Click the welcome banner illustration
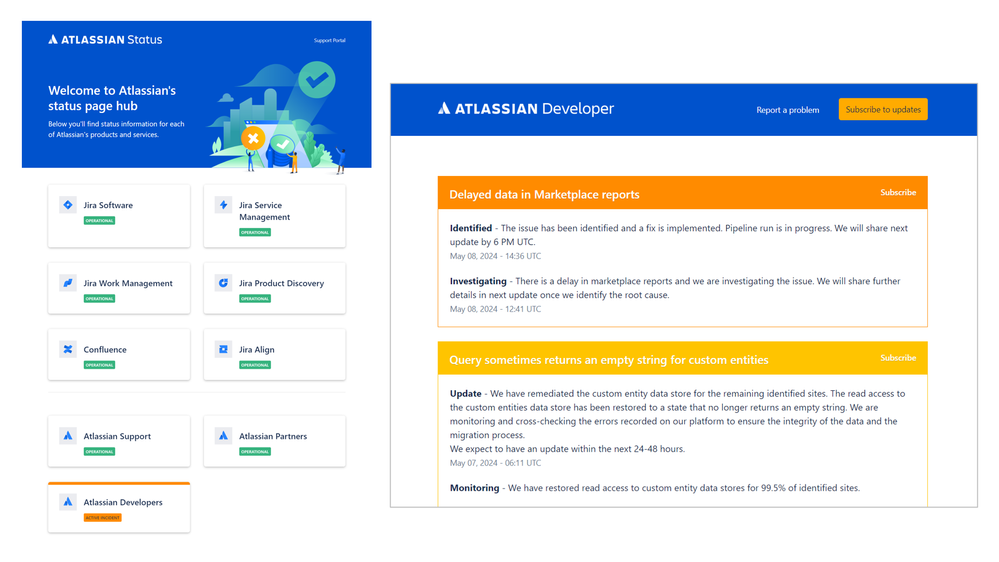Screen dimensions: 999x562 pos(278,118)
